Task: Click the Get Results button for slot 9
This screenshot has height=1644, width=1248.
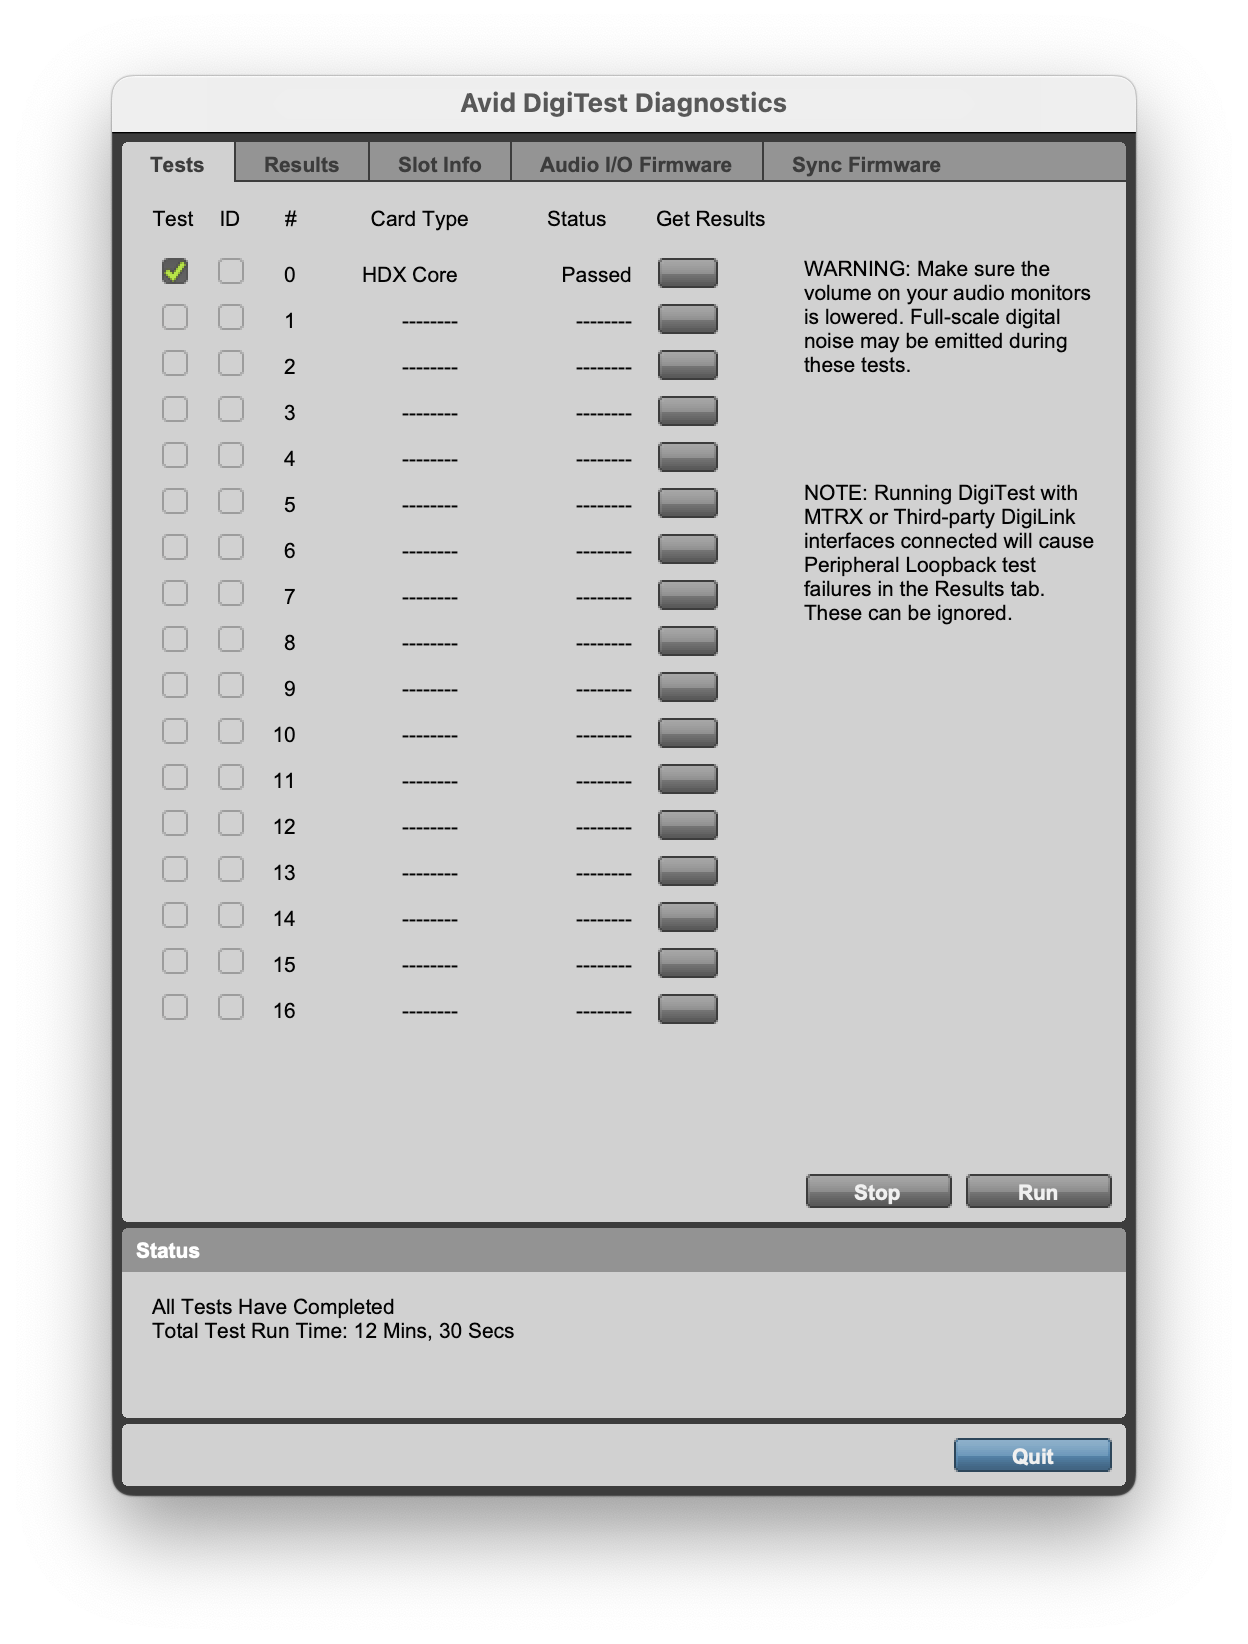Action: tap(688, 687)
